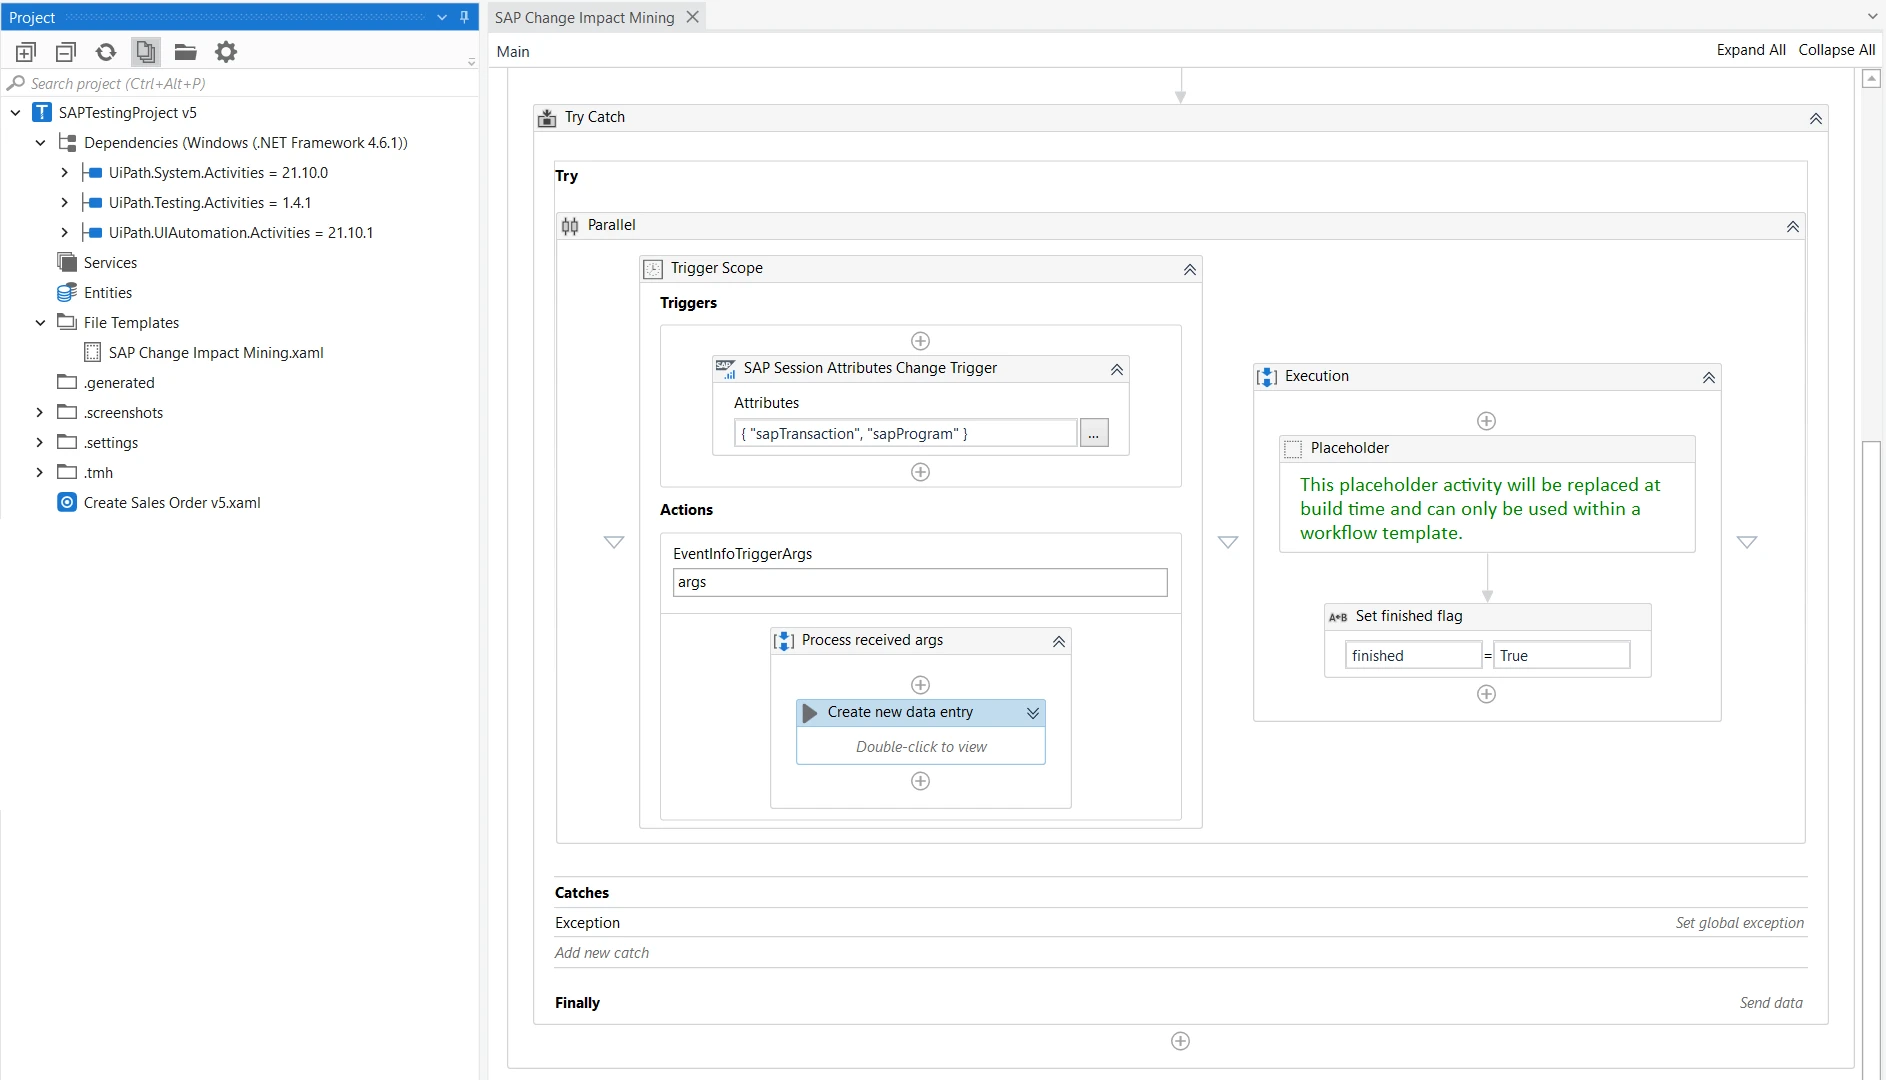The height and width of the screenshot is (1080, 1886).
Task: Click the SAP trigger activity icon
Action: coord(726,369)
